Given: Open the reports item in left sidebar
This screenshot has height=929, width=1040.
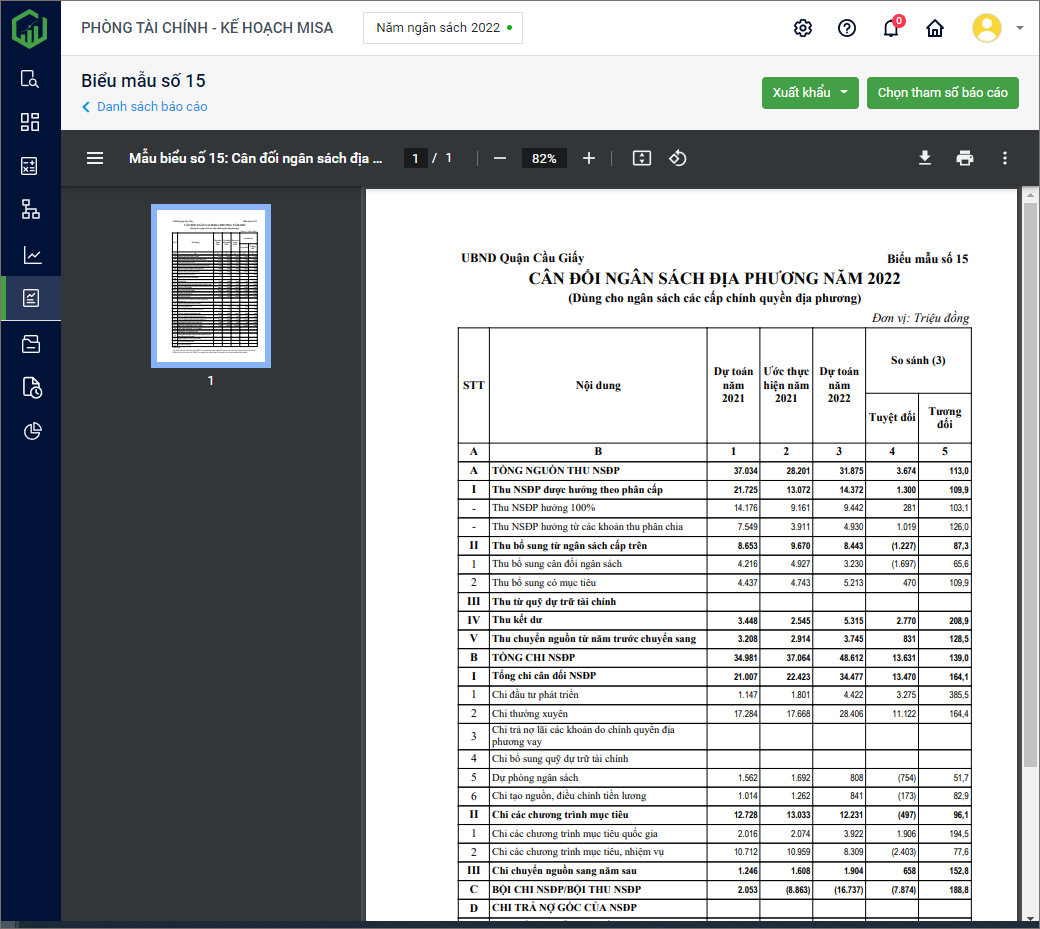Looking at the screenshot, I should pos(30,298).
